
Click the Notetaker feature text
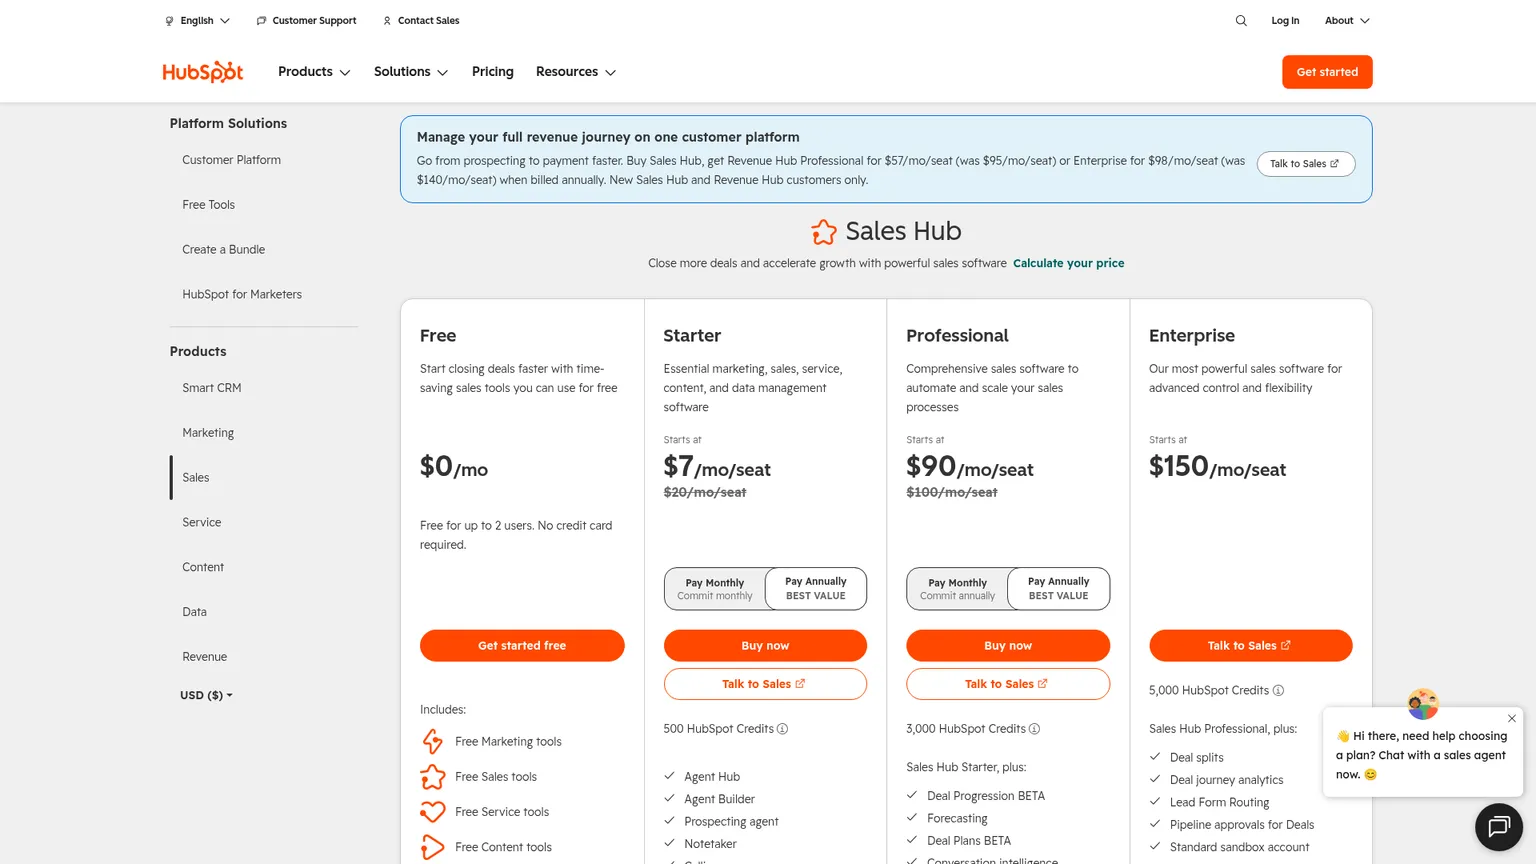point(710,844)
